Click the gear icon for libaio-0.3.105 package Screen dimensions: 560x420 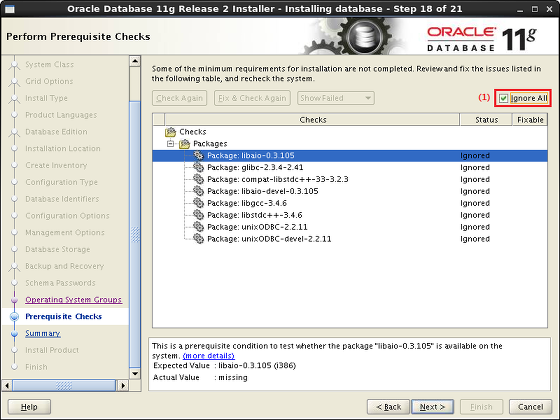click(x=198, y=155)
